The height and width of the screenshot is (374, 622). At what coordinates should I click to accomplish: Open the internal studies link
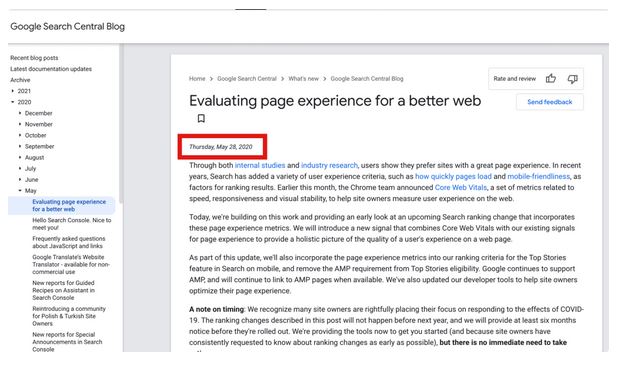260,165
